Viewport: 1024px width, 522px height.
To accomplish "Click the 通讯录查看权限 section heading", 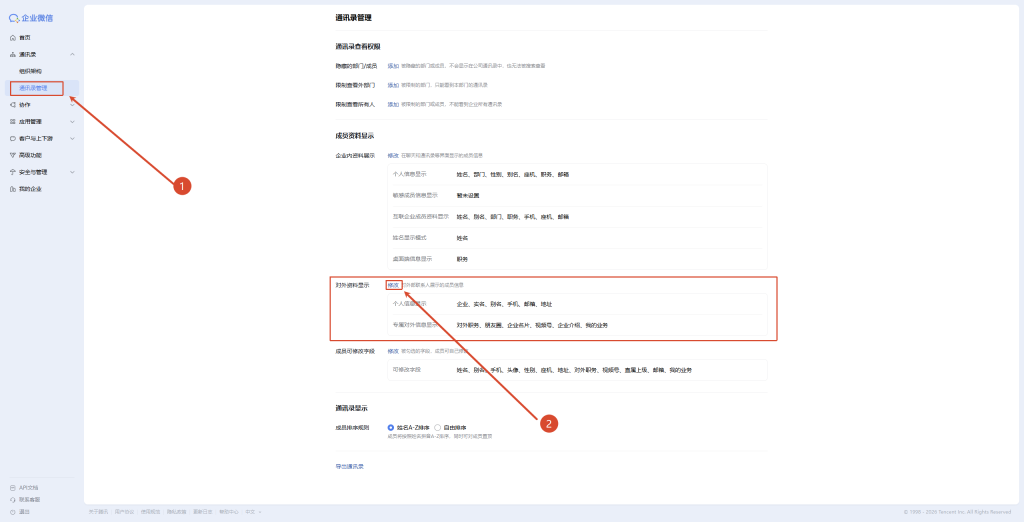I will pos(358,47).
